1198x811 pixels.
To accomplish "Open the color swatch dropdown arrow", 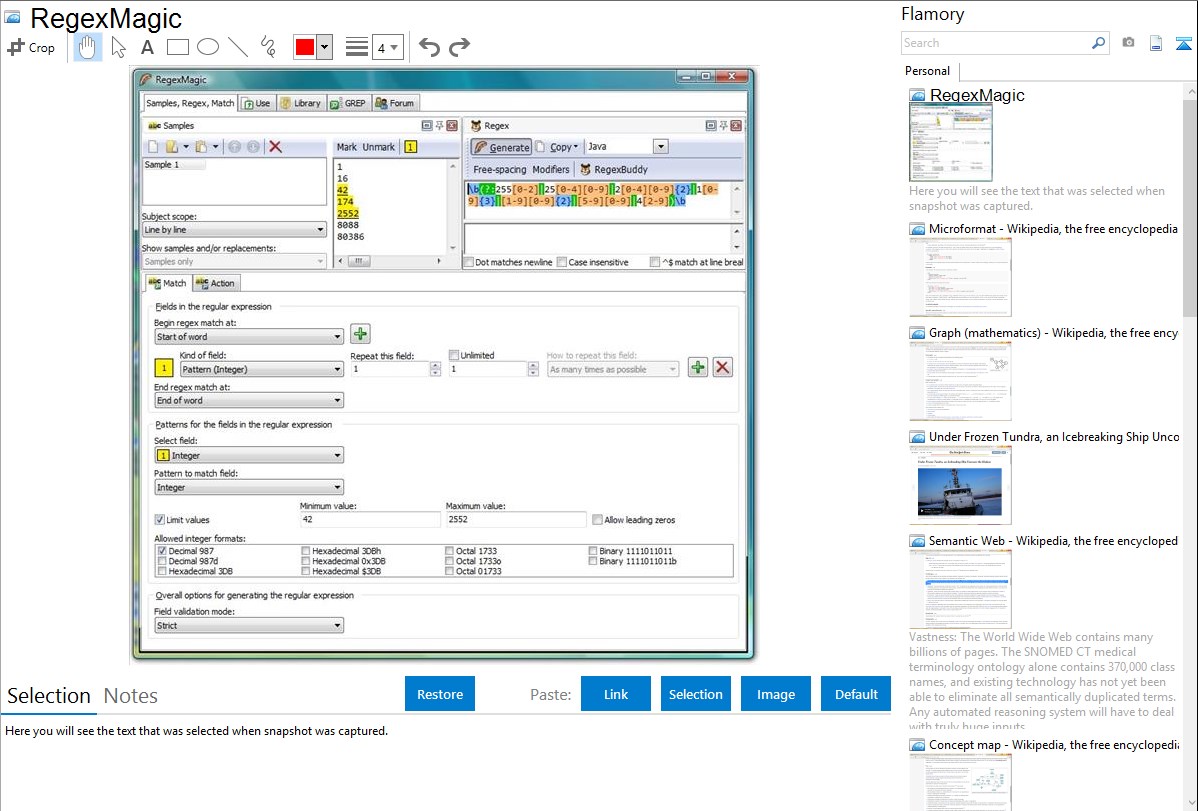I will coord(325,47).
